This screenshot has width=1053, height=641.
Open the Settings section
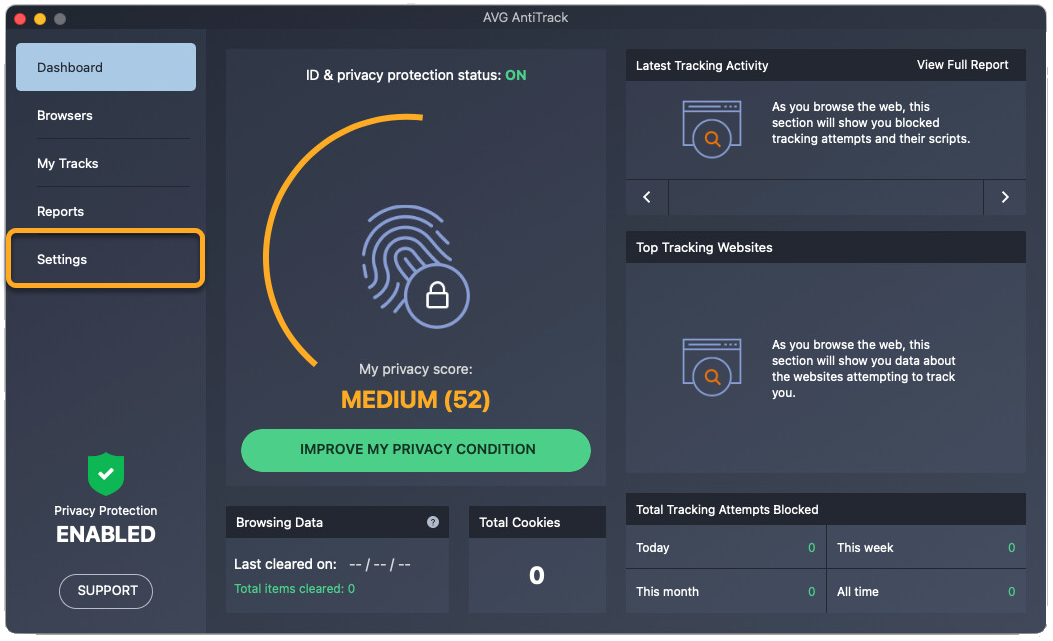(106, 260)
